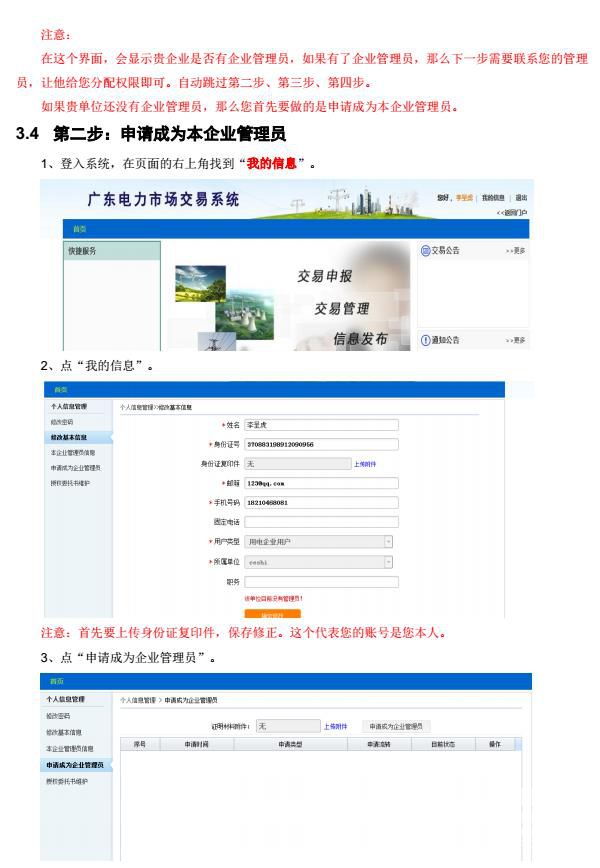Select 首页 tab under 广东电力市场交易系统 banner
Image resolution: width=600 pixels, height=868 pixels.
[80, 229]
